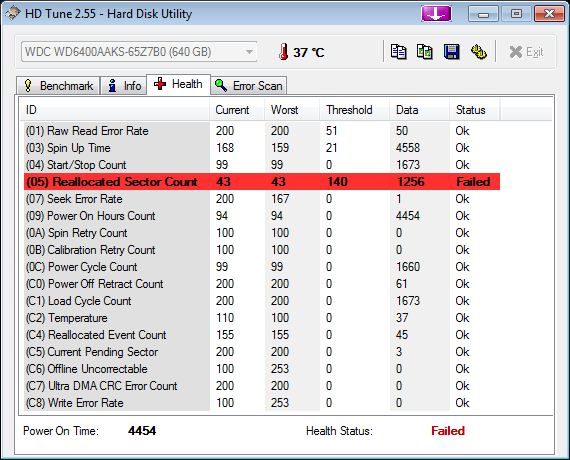Click the purple download arrow button

pos(436,14)
